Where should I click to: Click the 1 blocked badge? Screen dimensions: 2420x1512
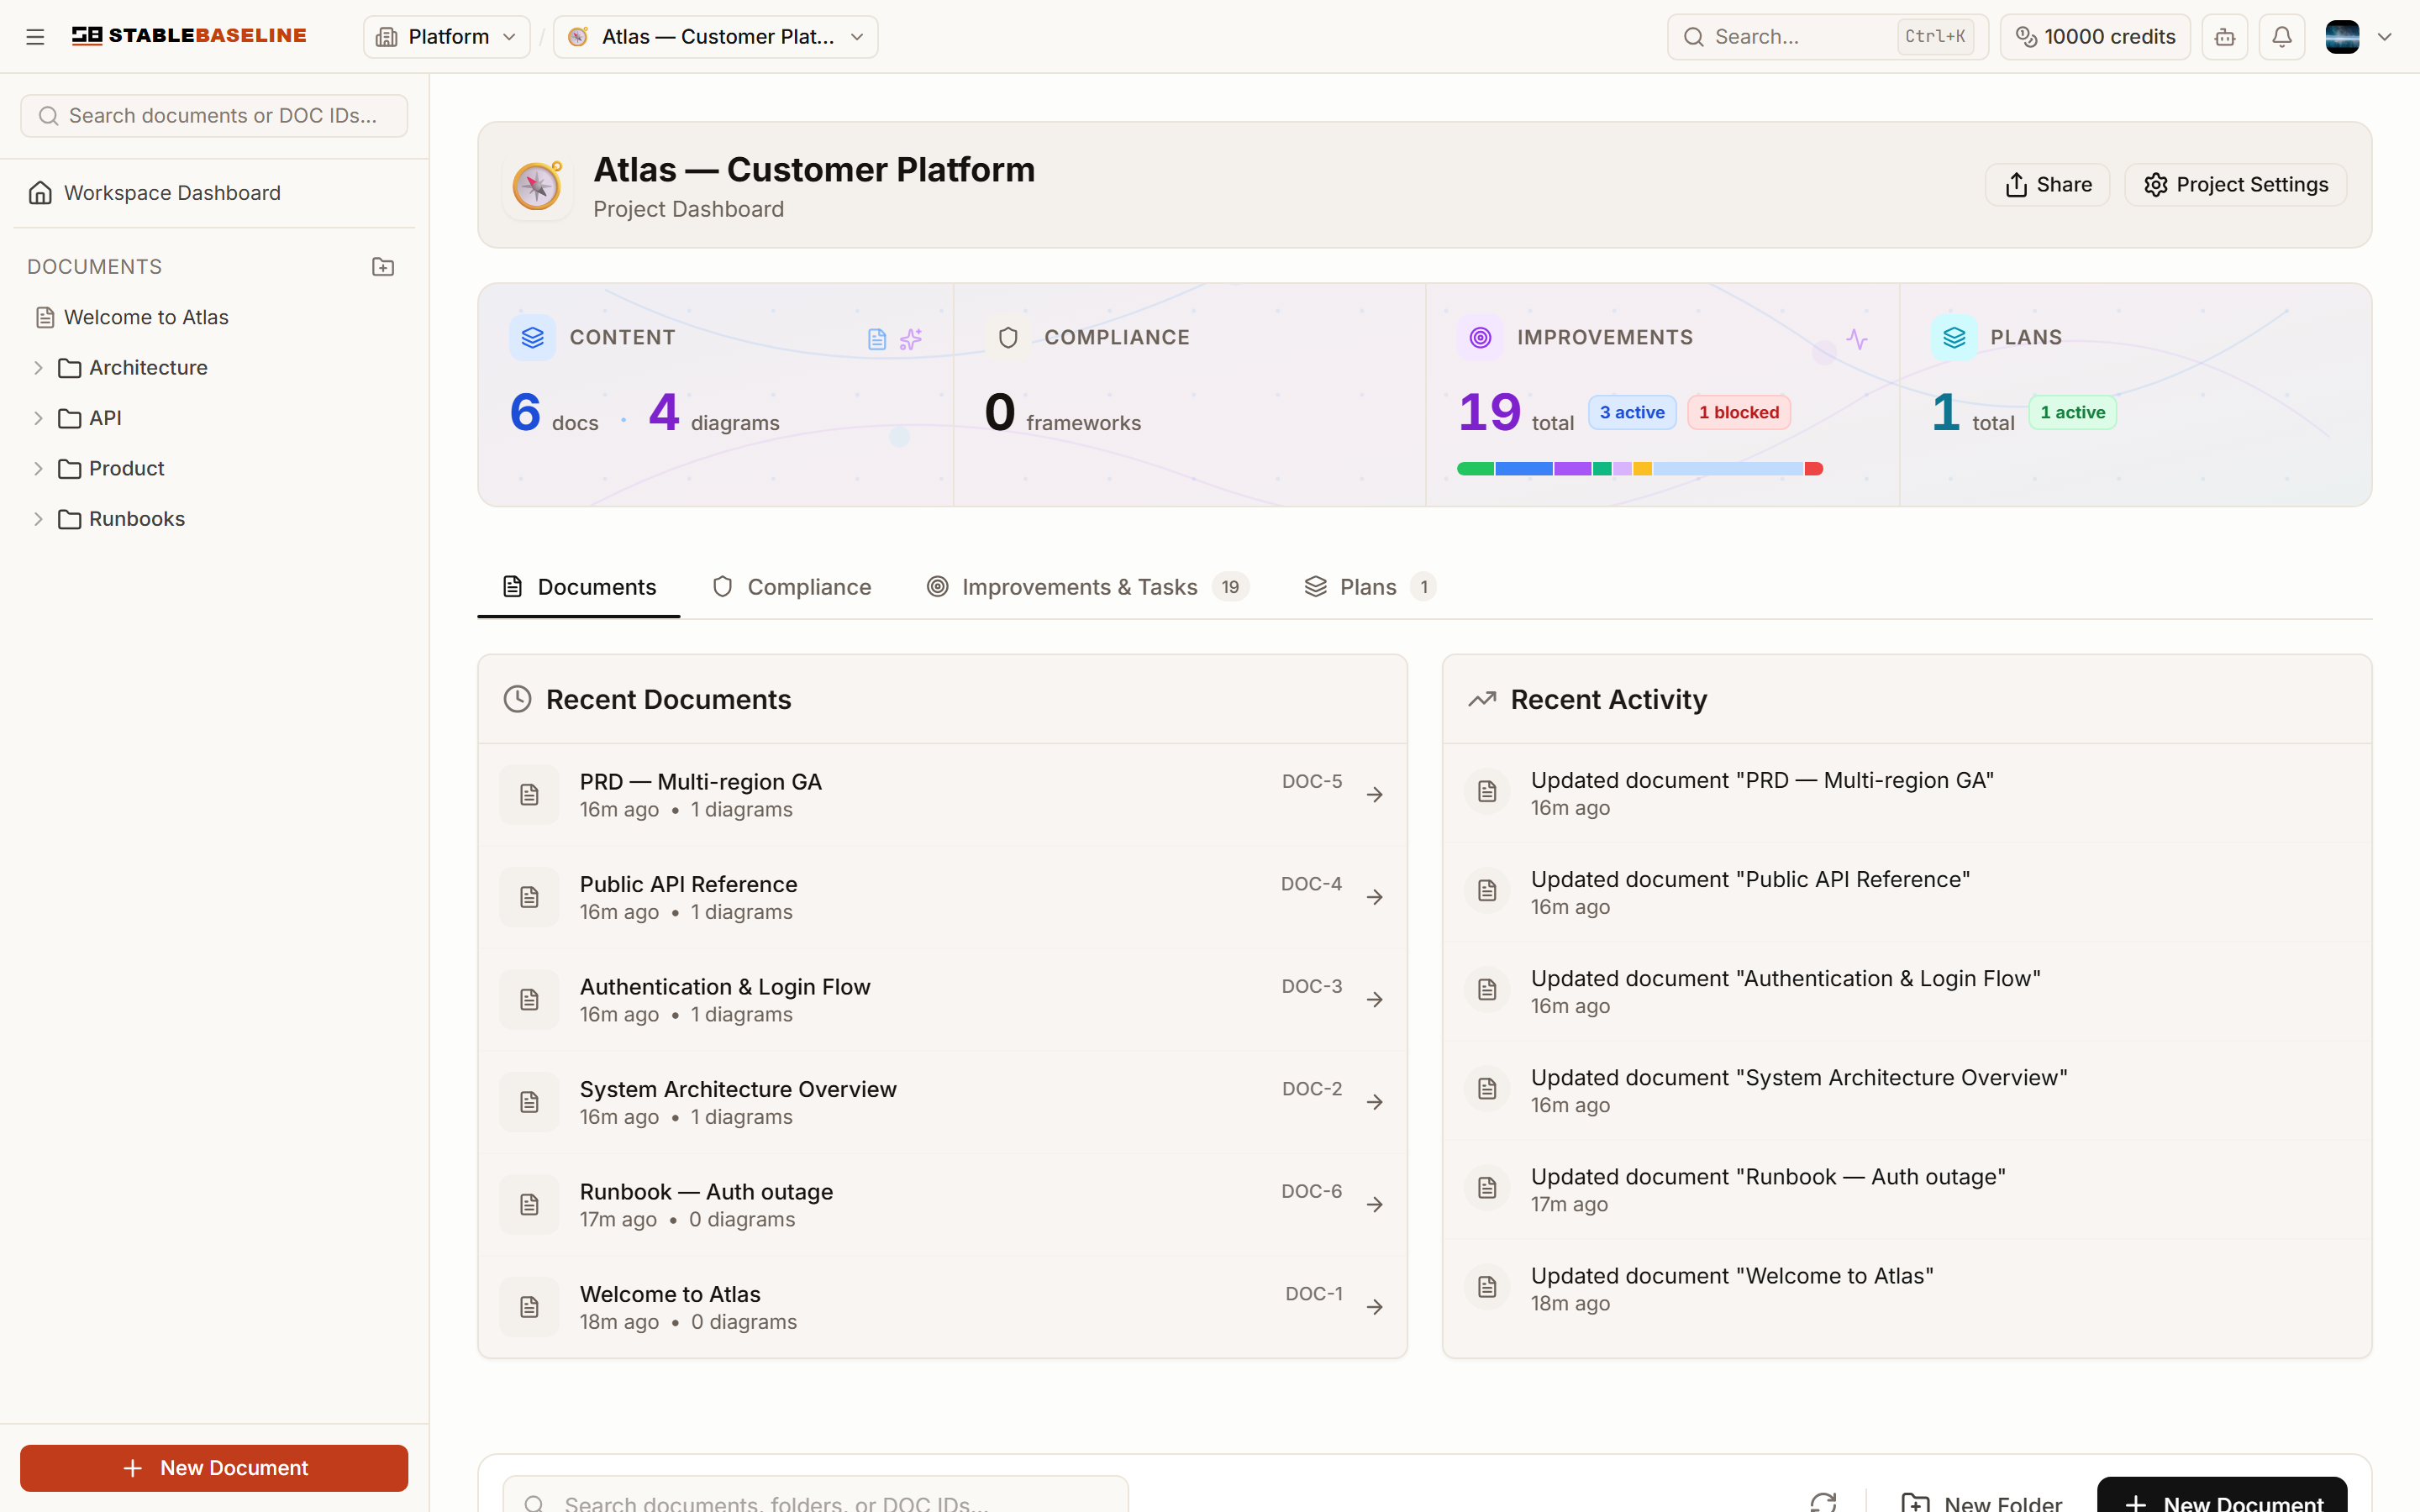[1739, 412]
